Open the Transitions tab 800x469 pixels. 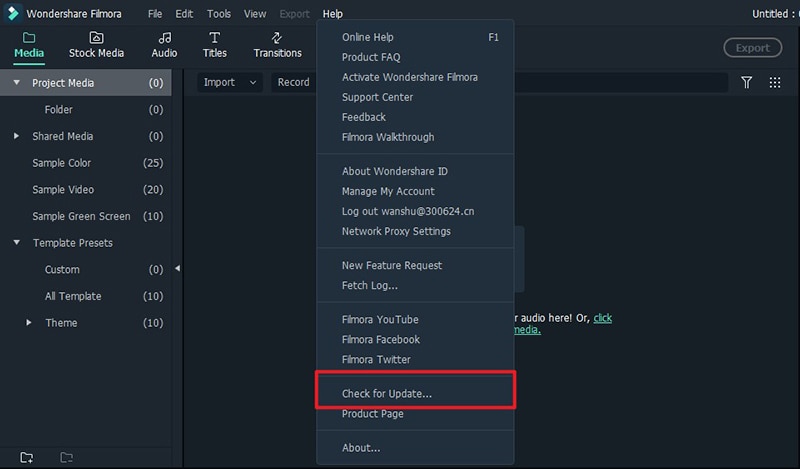[278, 45]
